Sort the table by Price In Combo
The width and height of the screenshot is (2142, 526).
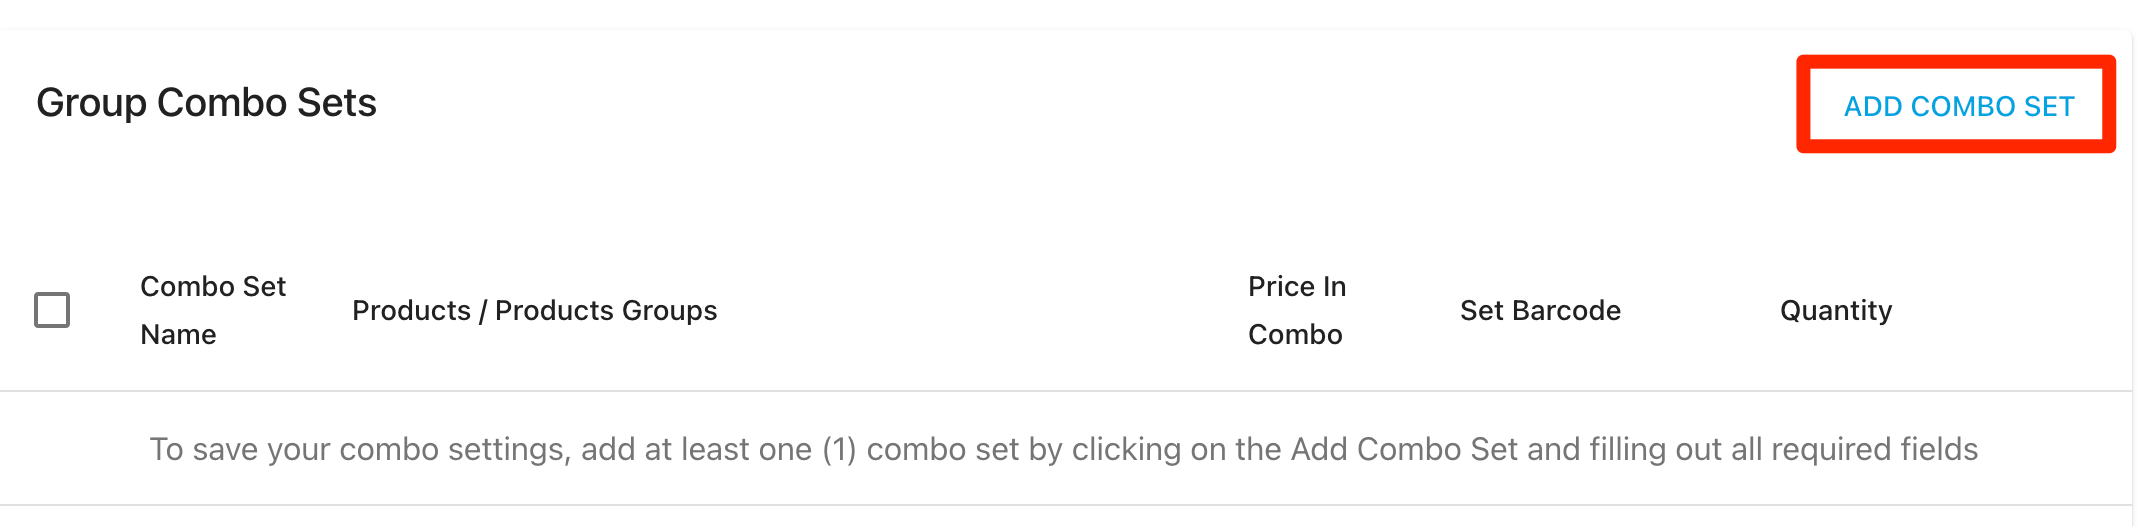point(1296,310)
